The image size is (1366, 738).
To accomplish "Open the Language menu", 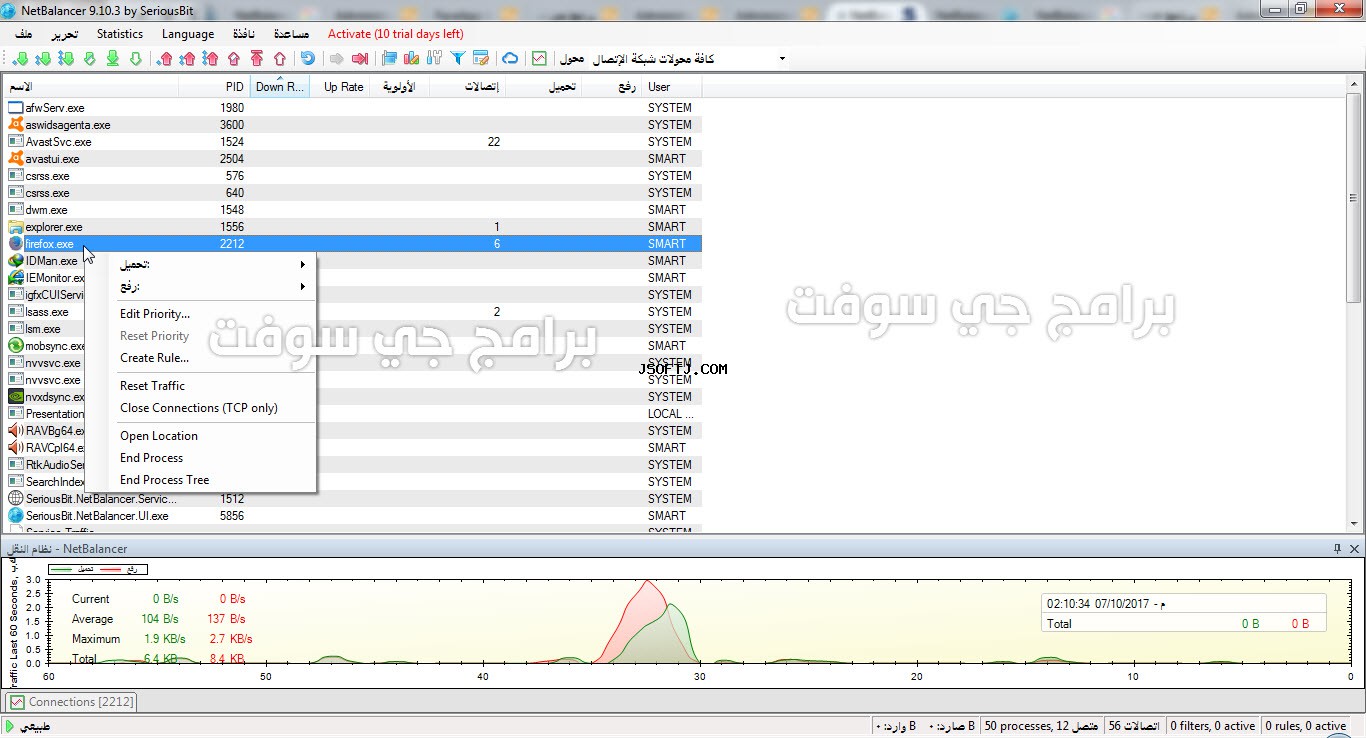I will (188, 34).
